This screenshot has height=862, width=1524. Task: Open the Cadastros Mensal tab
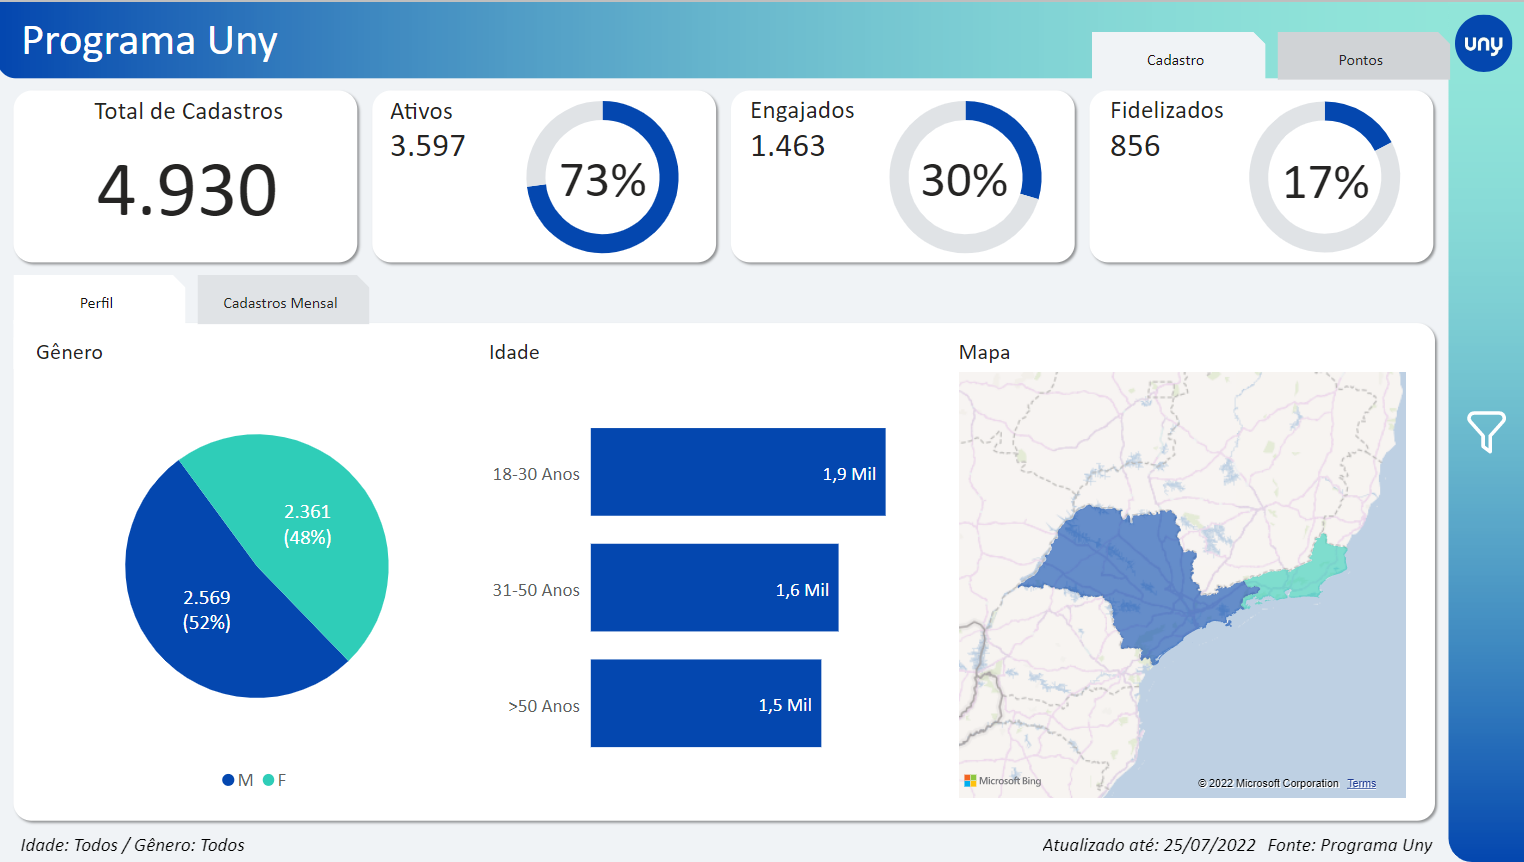pos(280,303)
